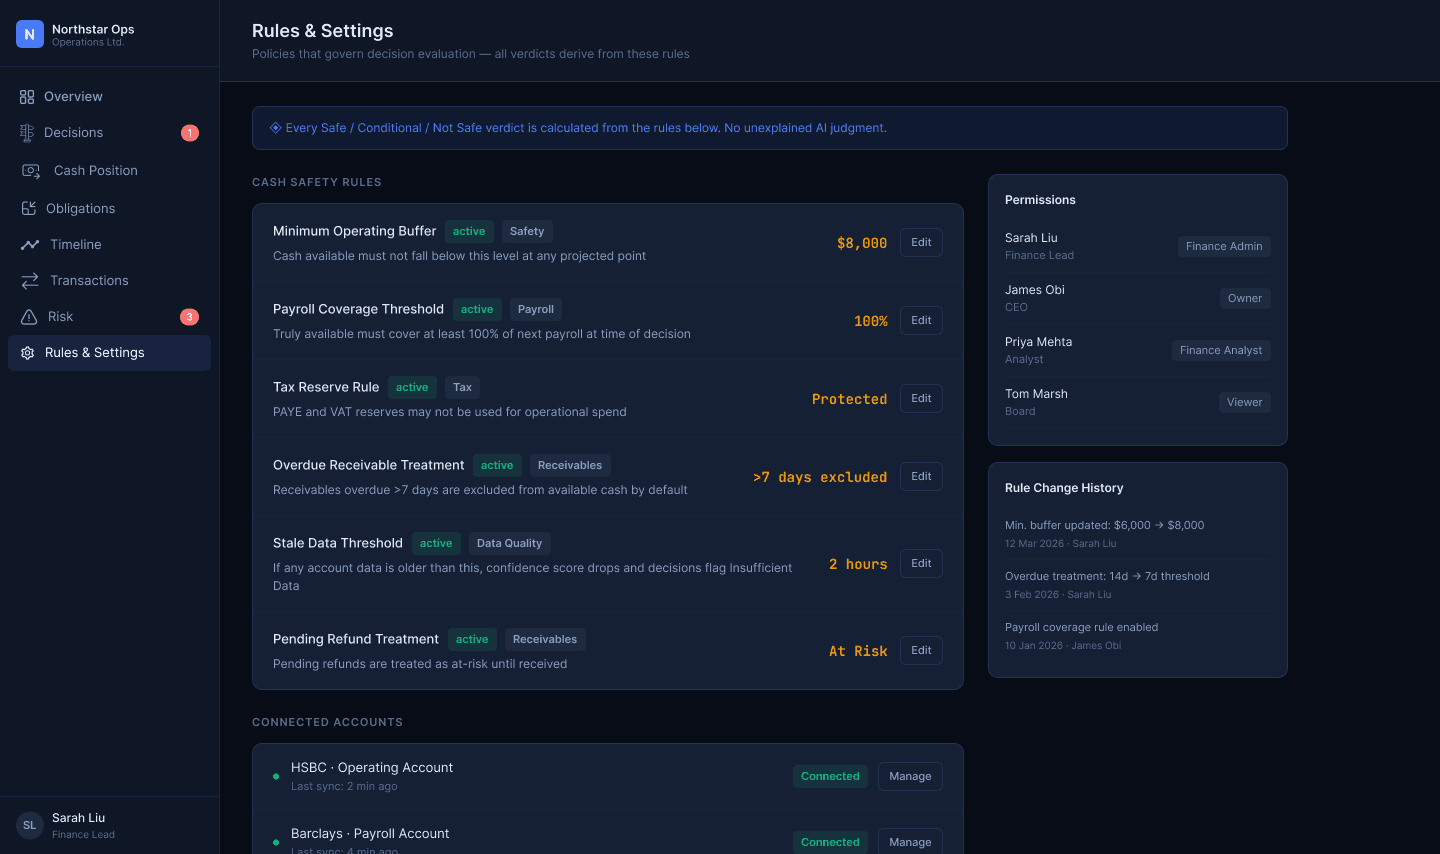
Task: Click the Connected status for HSBC
Action: 830,776
